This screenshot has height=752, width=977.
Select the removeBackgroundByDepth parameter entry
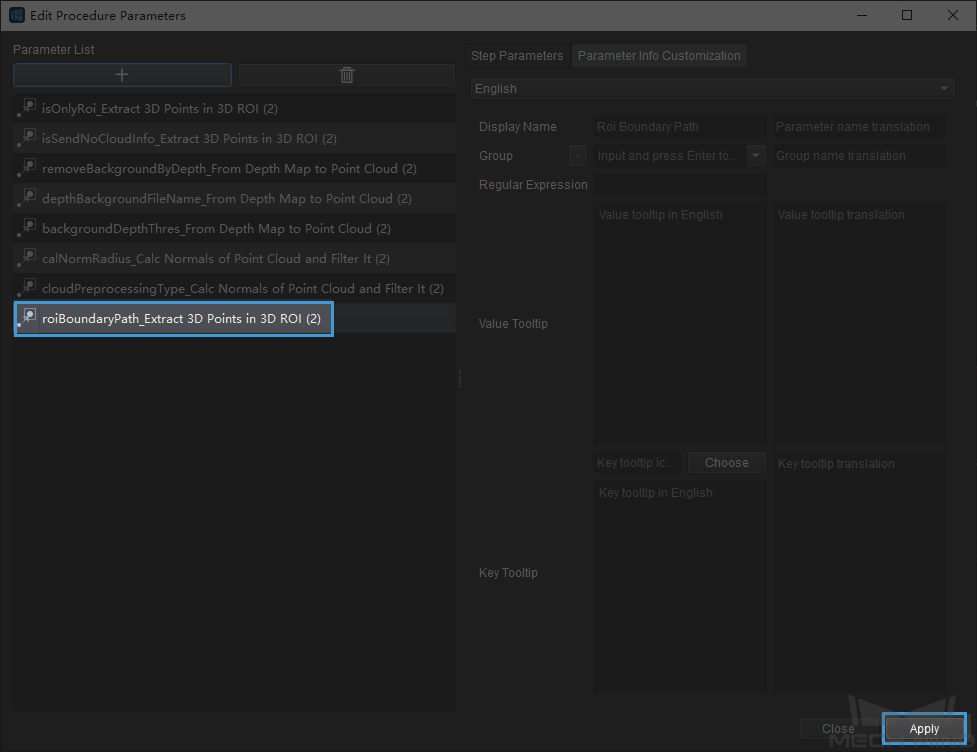[229, 169]
